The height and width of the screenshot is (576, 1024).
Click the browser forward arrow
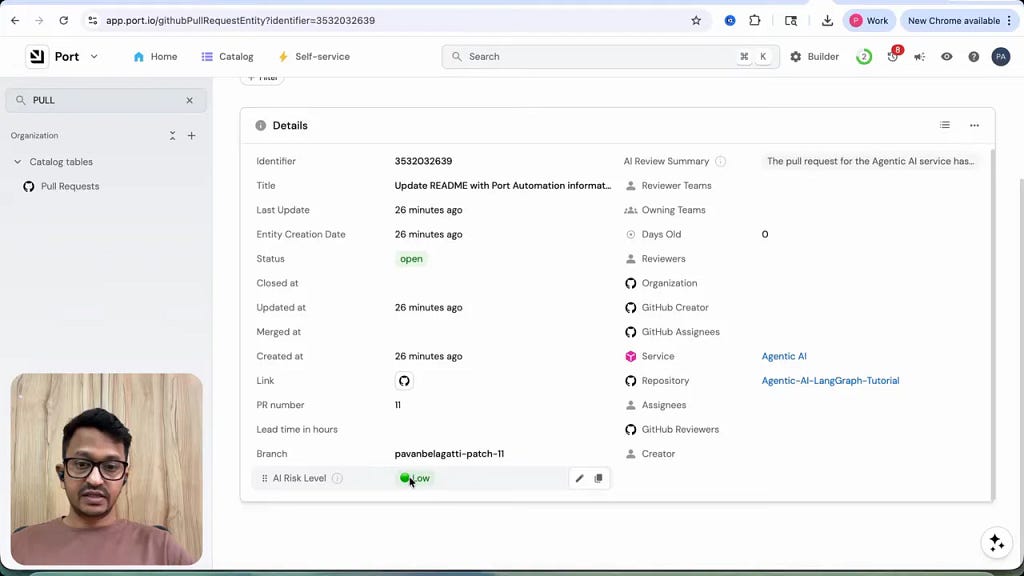coord(39,20)
